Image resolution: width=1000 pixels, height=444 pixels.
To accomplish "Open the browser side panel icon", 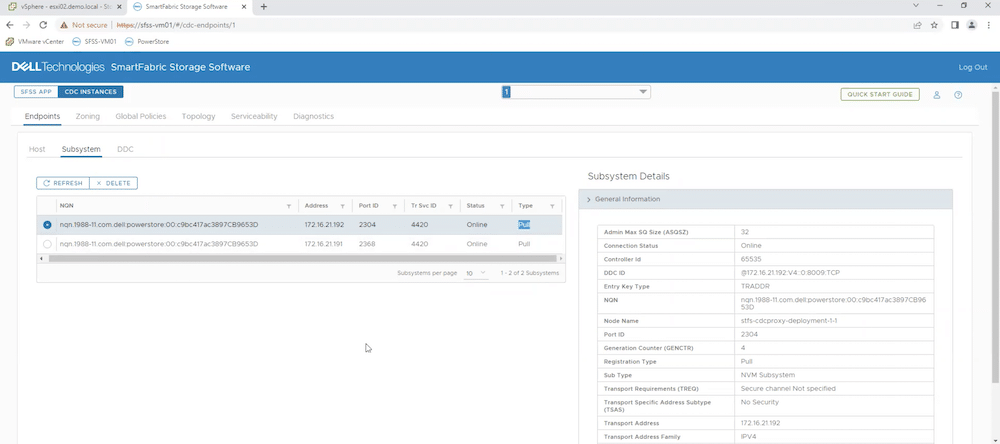I will pos(955,25).
